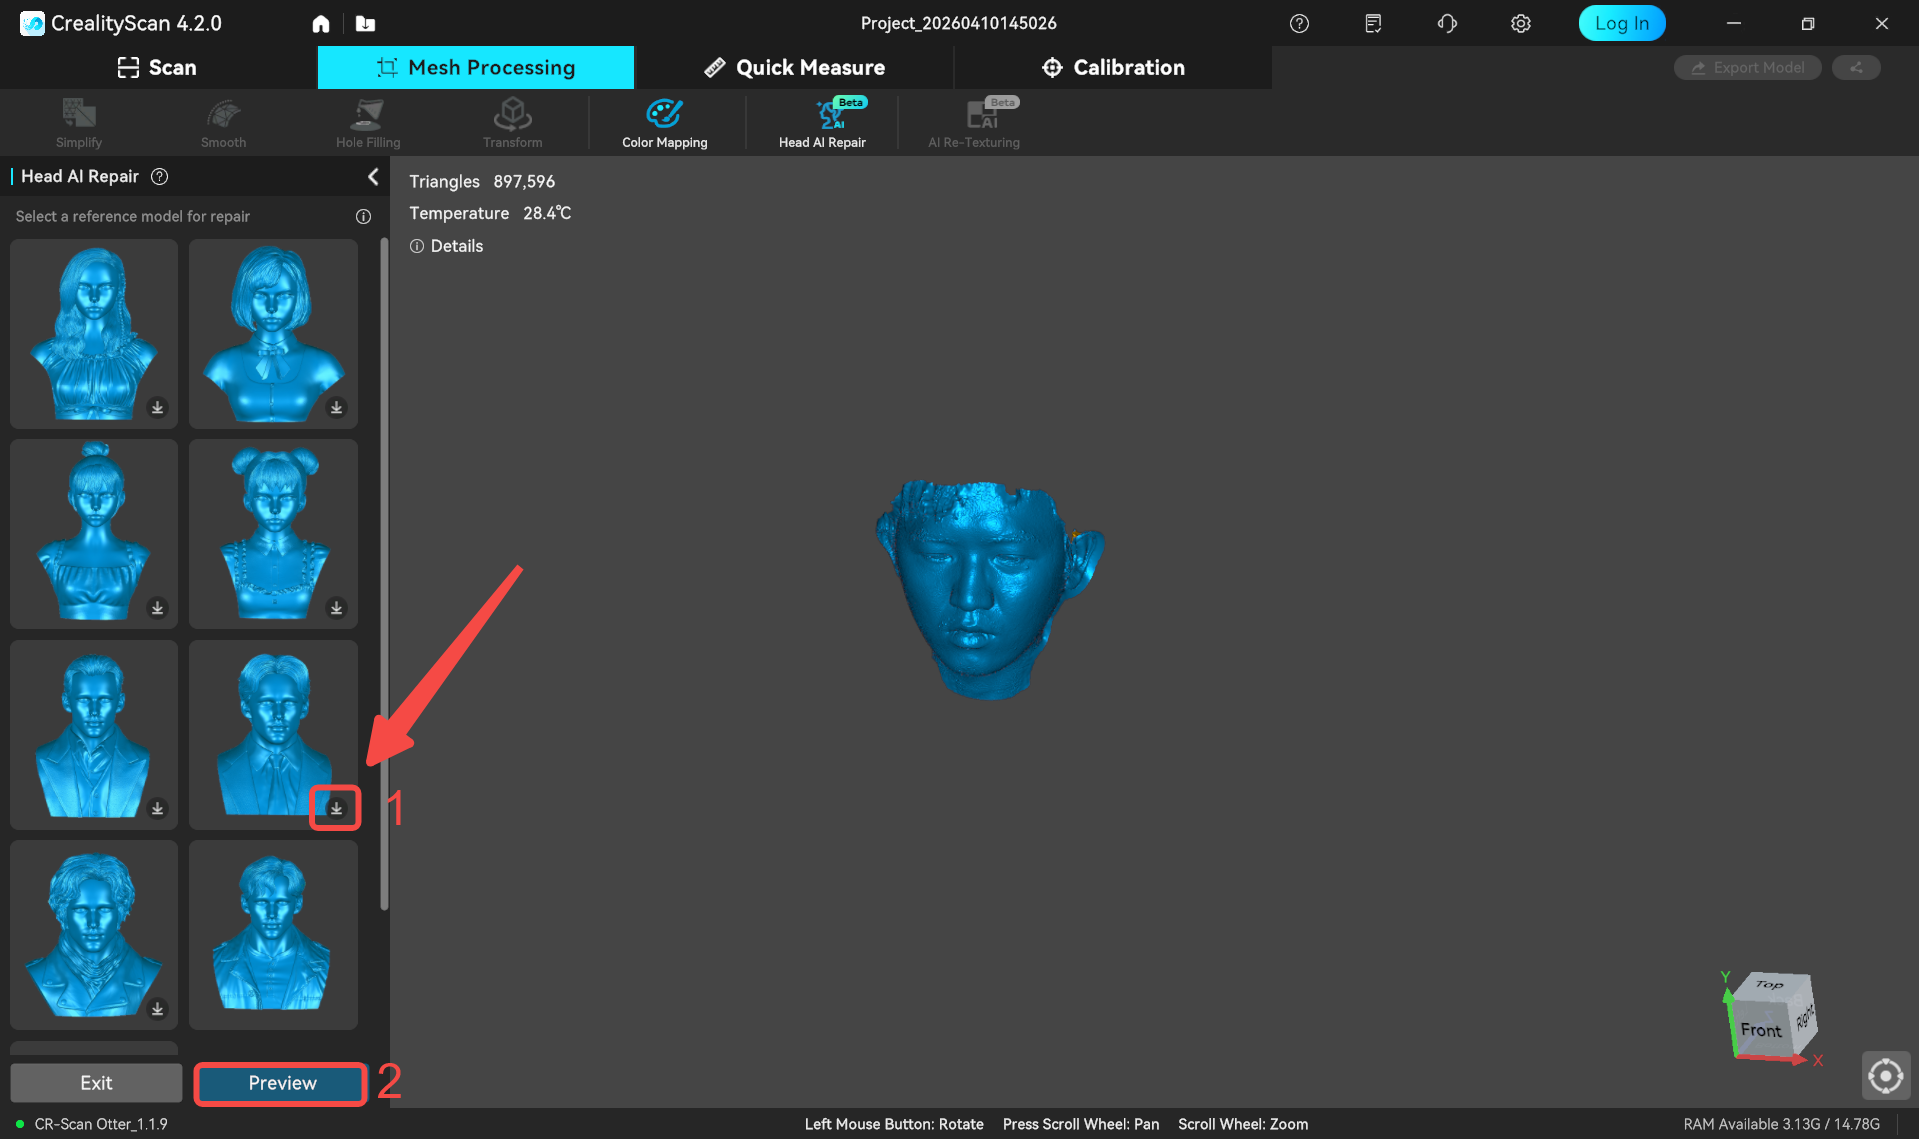The image size is (1919, 1139).
Task: Click the Preview button
Action: click(282, 1083)
